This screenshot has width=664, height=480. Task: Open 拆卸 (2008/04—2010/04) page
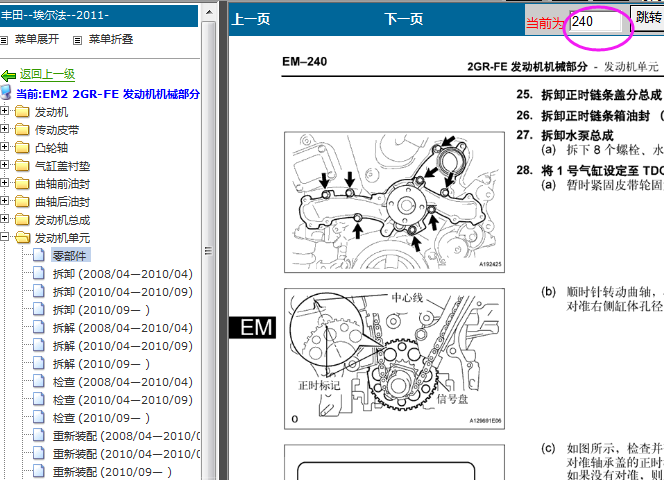pos(123,274)
